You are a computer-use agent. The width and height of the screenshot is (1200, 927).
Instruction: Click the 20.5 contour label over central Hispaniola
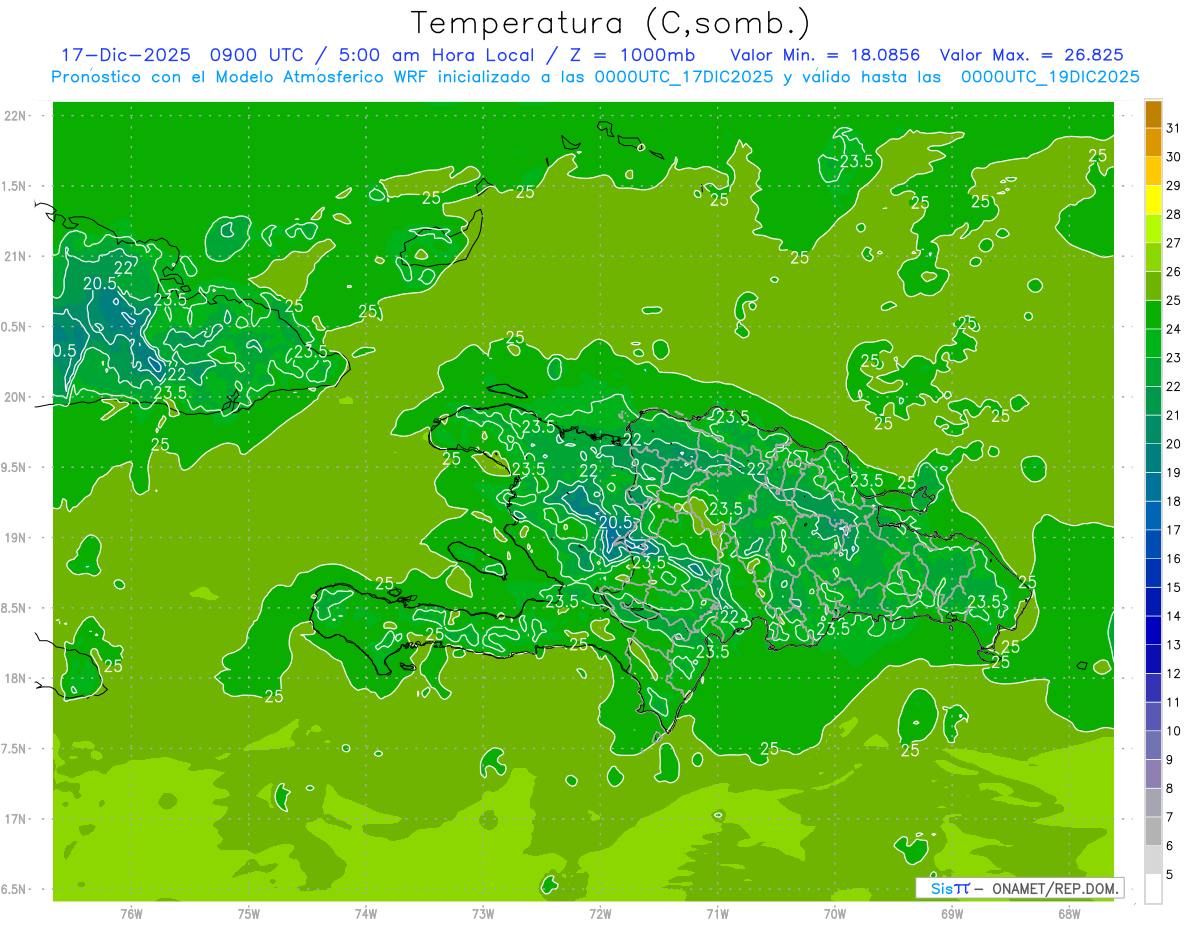tap(616, 522)
